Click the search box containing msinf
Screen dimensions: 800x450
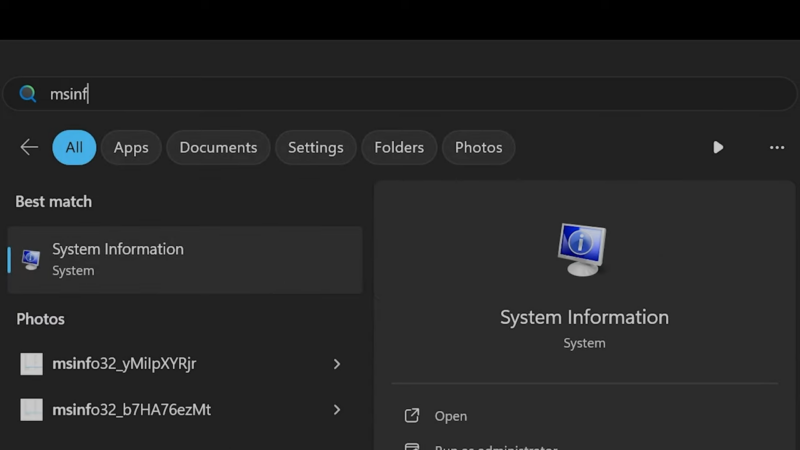pos(400,94)
